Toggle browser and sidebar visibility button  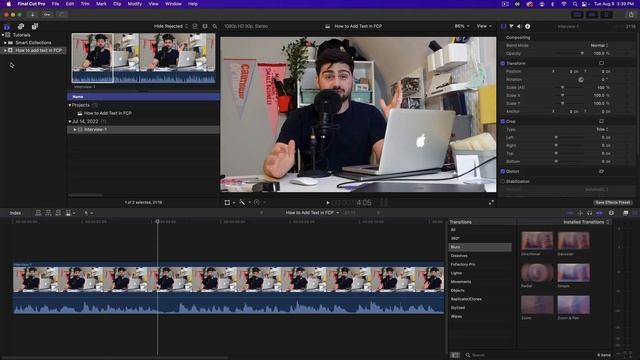click(577, 15)
